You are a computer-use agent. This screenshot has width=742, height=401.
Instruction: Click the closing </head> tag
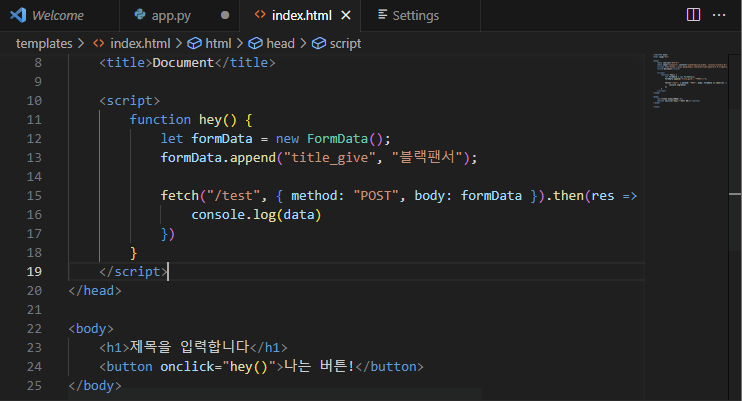95,291
